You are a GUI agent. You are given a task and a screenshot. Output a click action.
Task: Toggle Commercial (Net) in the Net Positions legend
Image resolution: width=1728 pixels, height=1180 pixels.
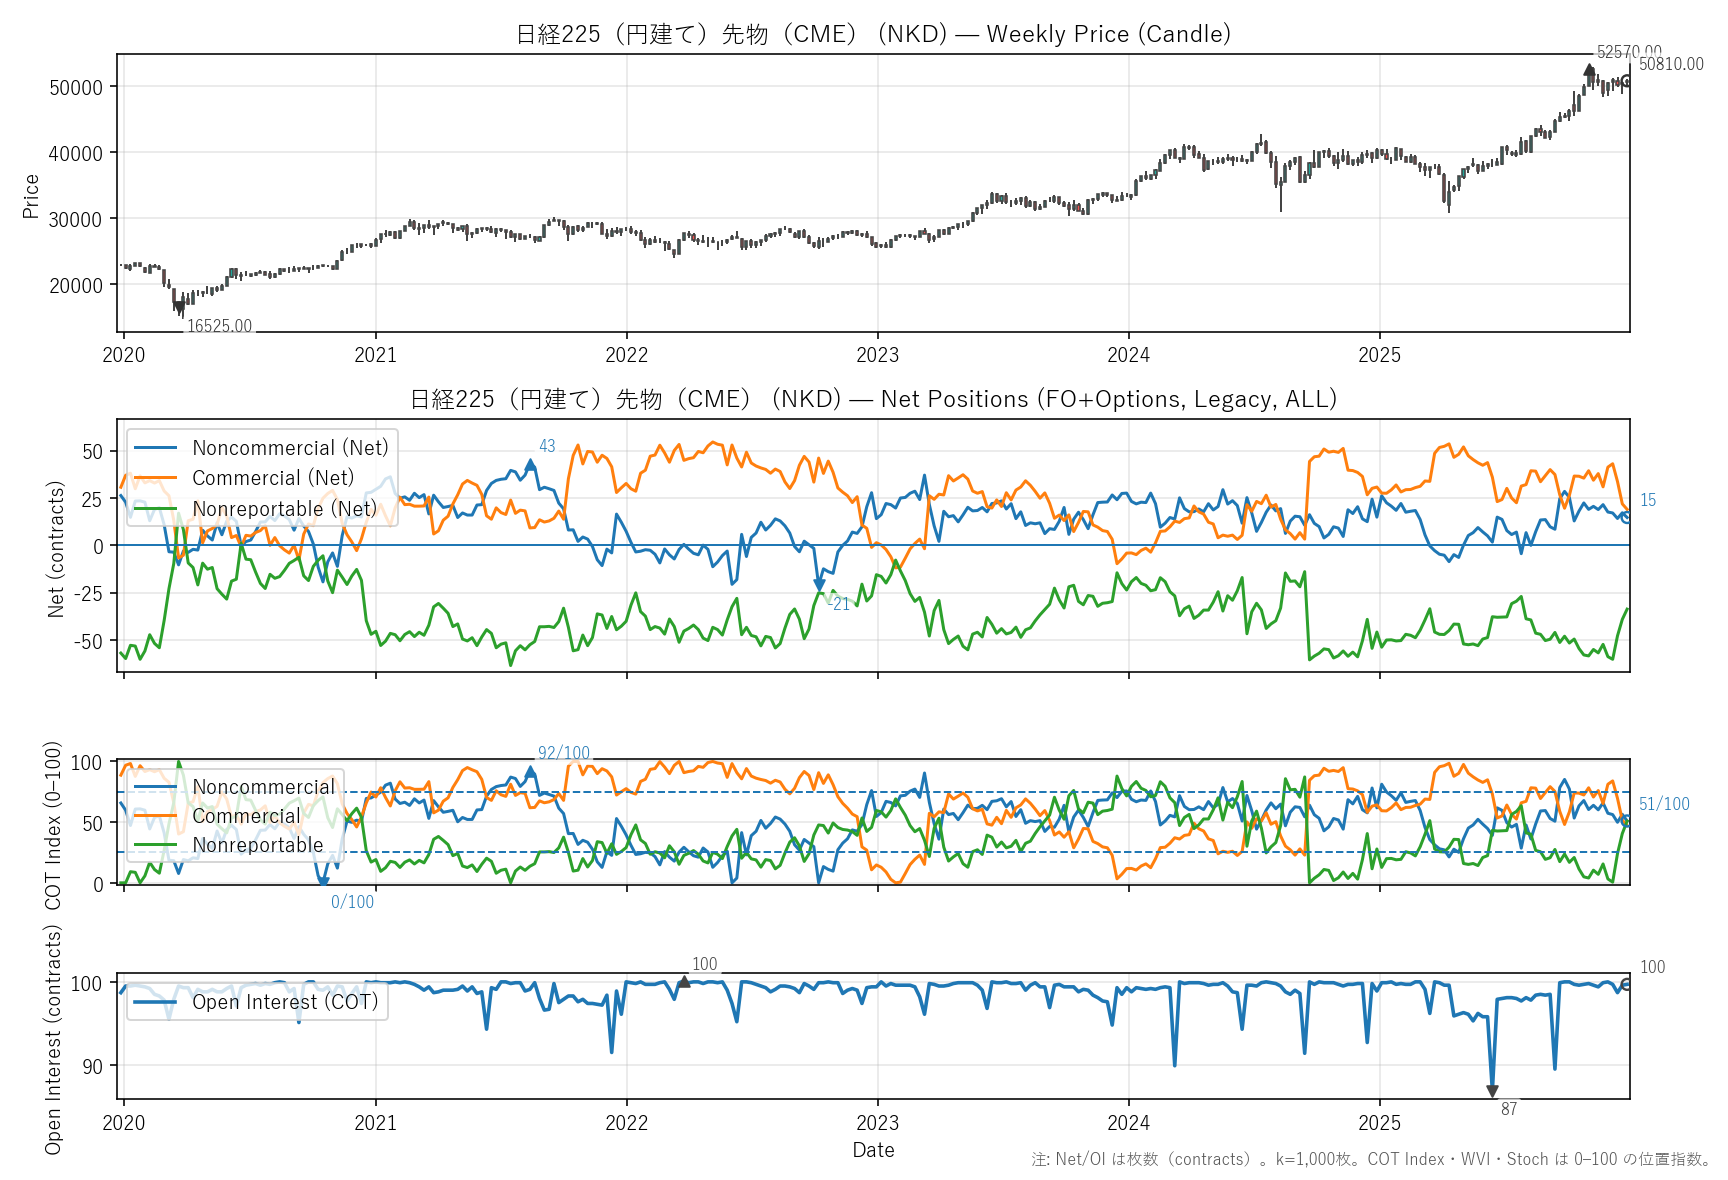point(273,478)
